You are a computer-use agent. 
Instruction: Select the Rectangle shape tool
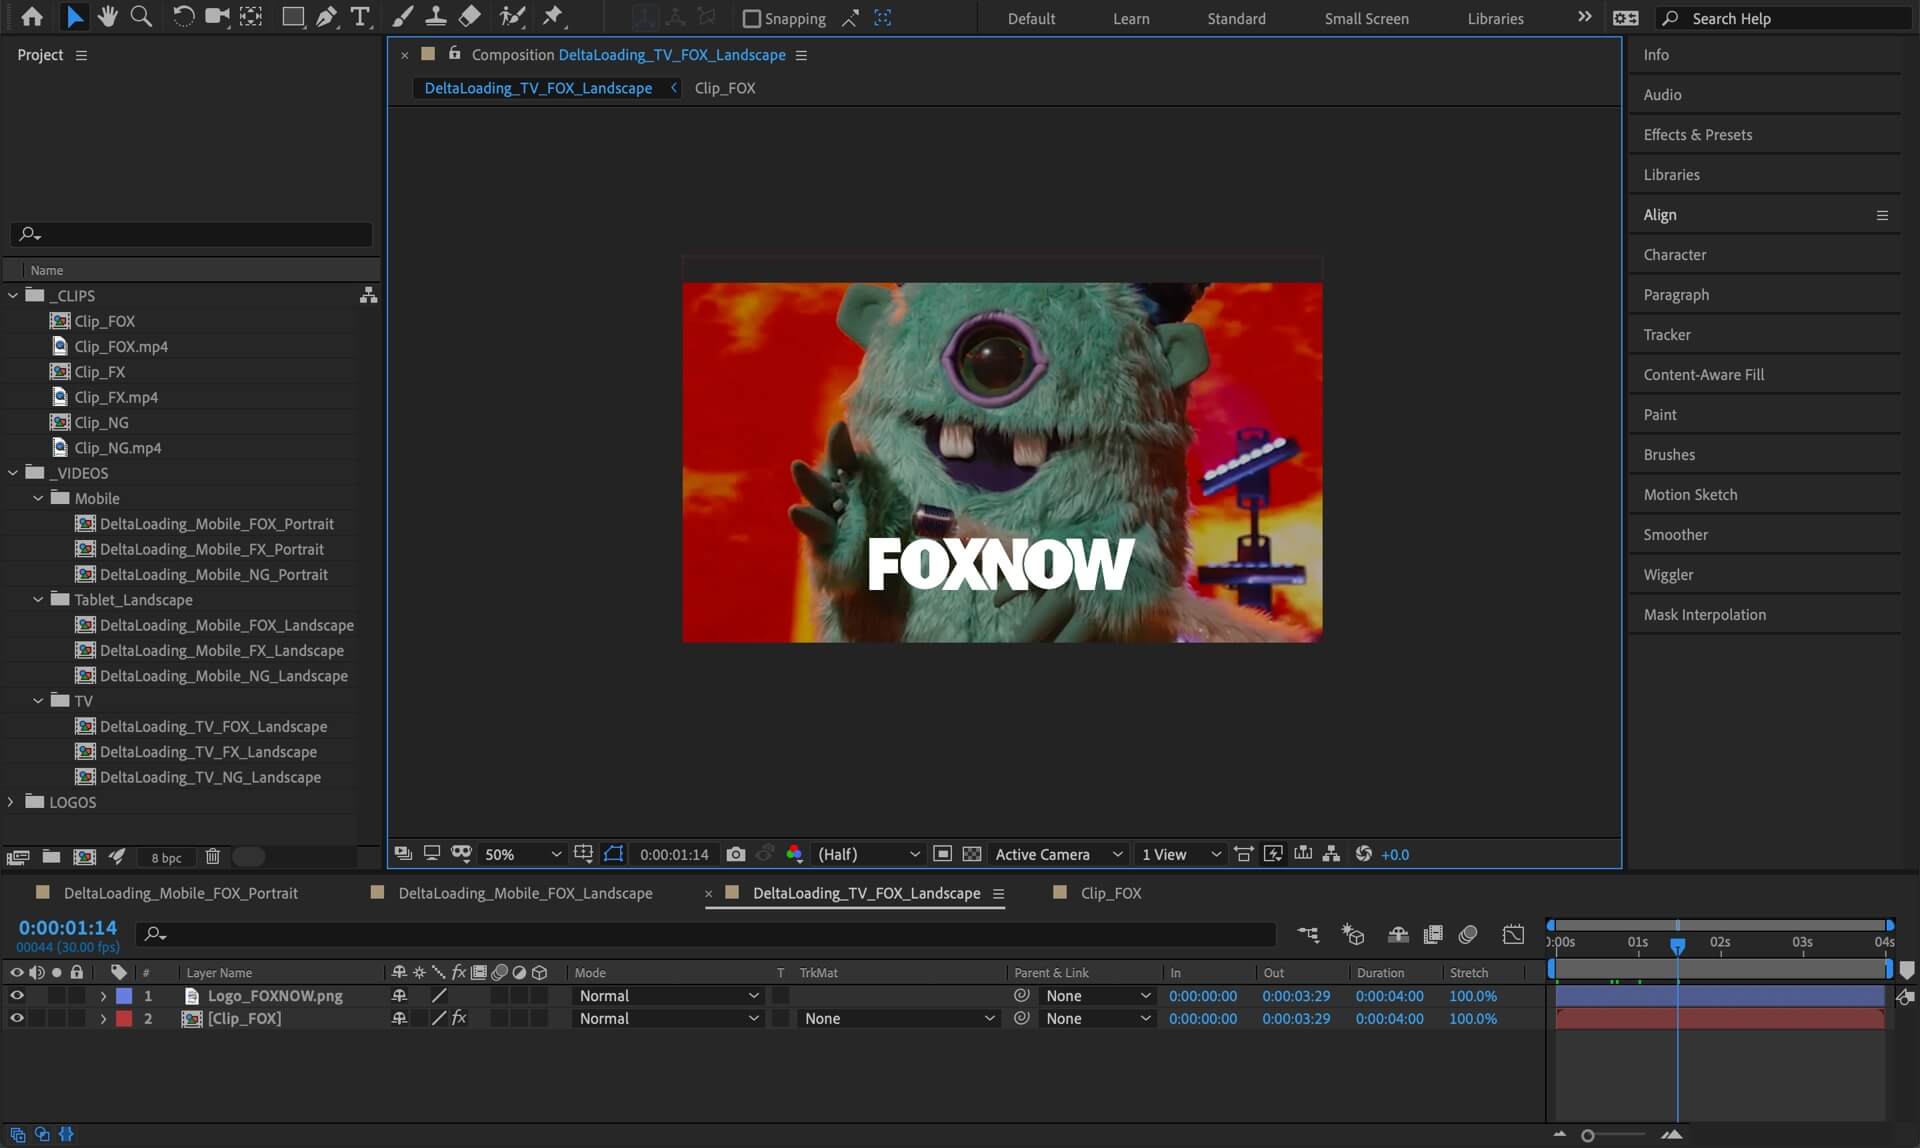(293, 17)
